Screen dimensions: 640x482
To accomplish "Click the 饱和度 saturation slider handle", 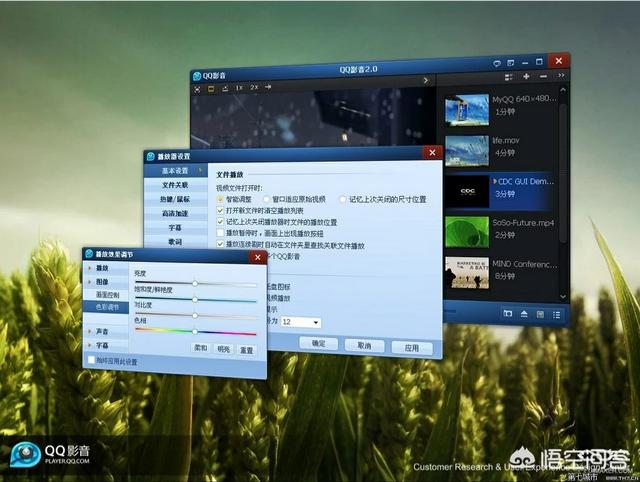I will tap(195, 300).
